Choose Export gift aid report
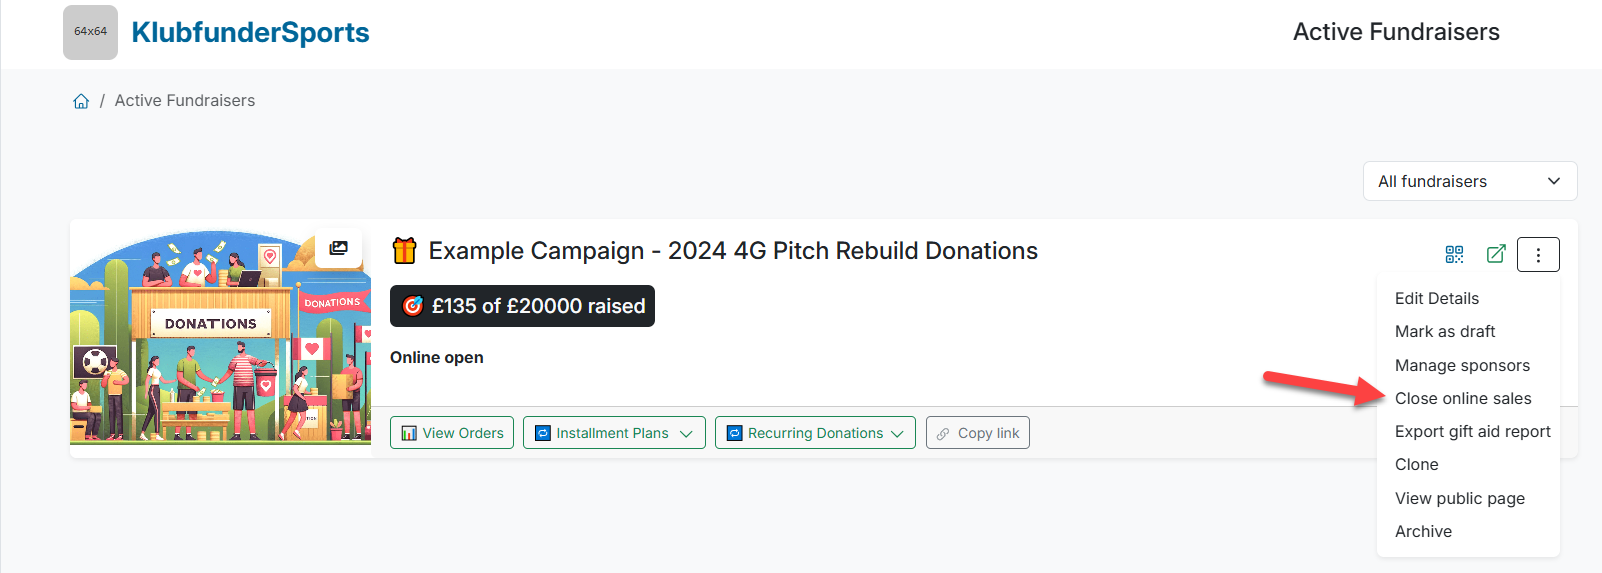1602x573 pixels. click(x=1472, y=431)
